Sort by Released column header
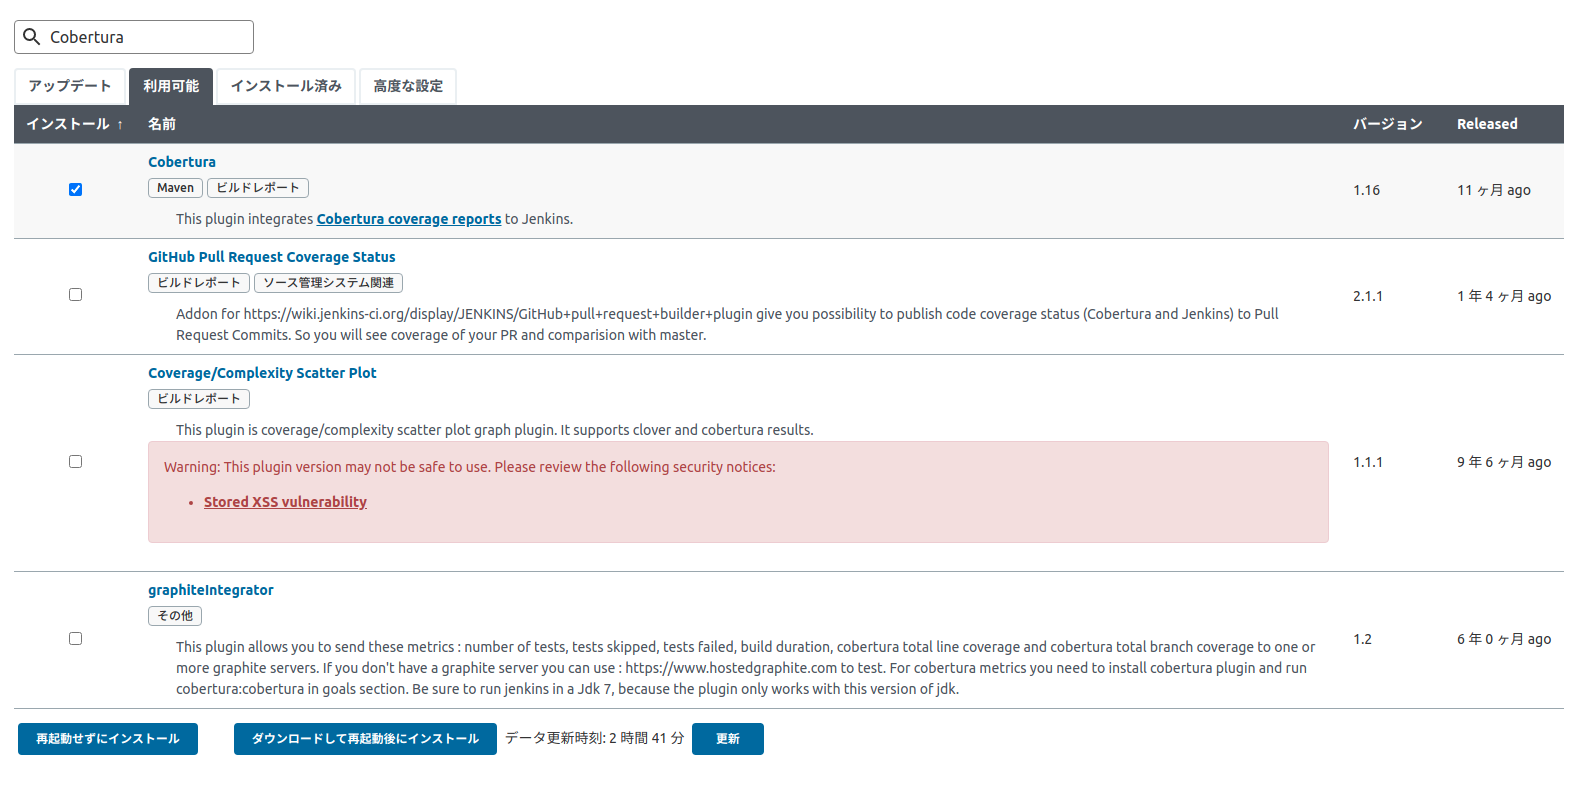Screen dimensions: 1574x789 [x=1487, y=124]
